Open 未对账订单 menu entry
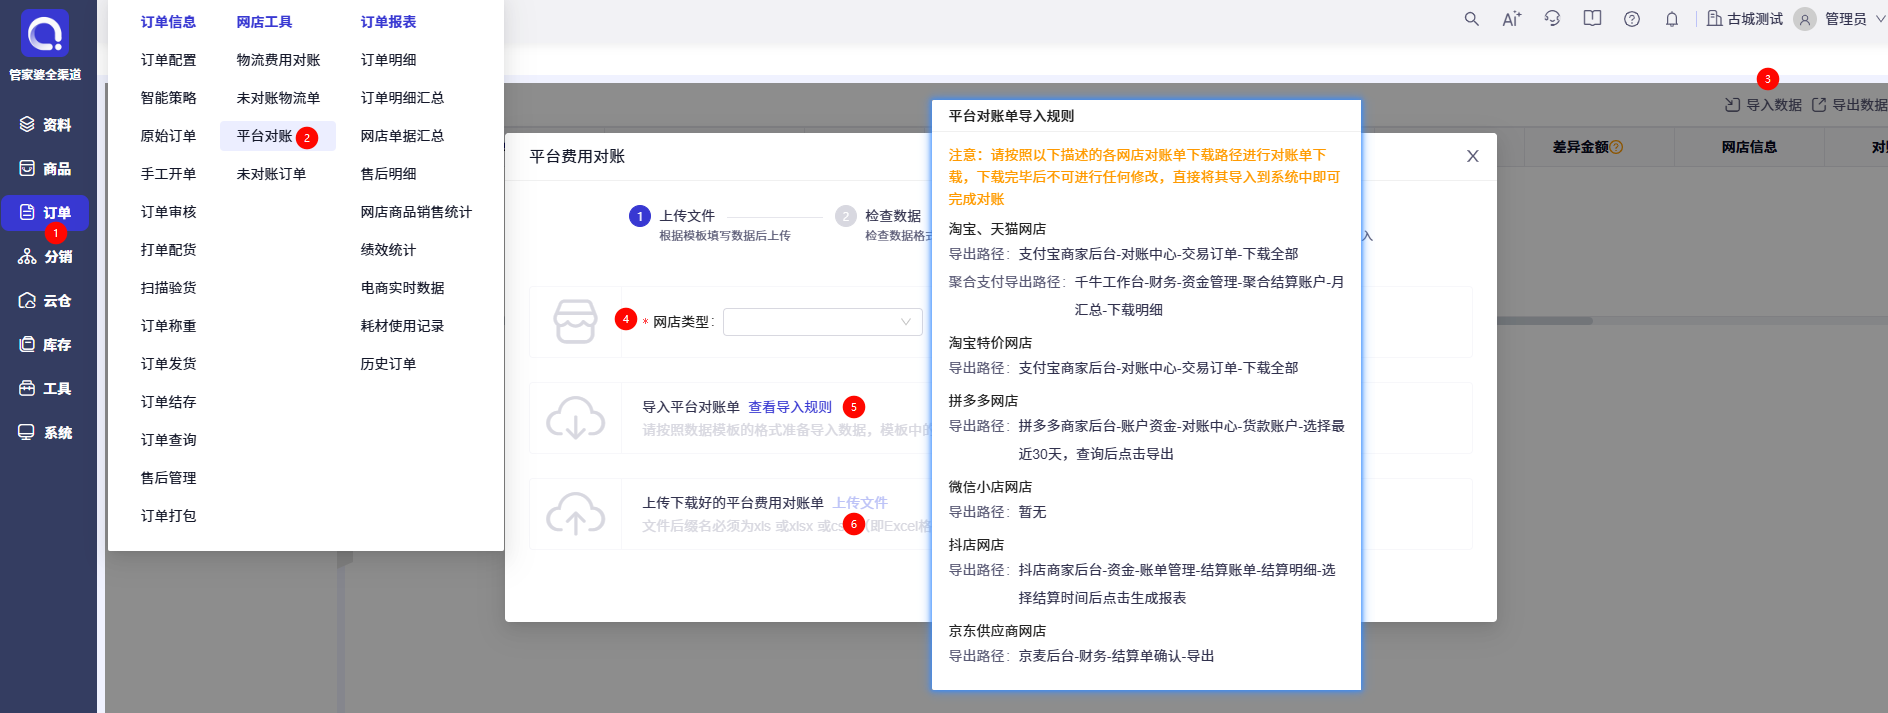 [x=272, y=174]
